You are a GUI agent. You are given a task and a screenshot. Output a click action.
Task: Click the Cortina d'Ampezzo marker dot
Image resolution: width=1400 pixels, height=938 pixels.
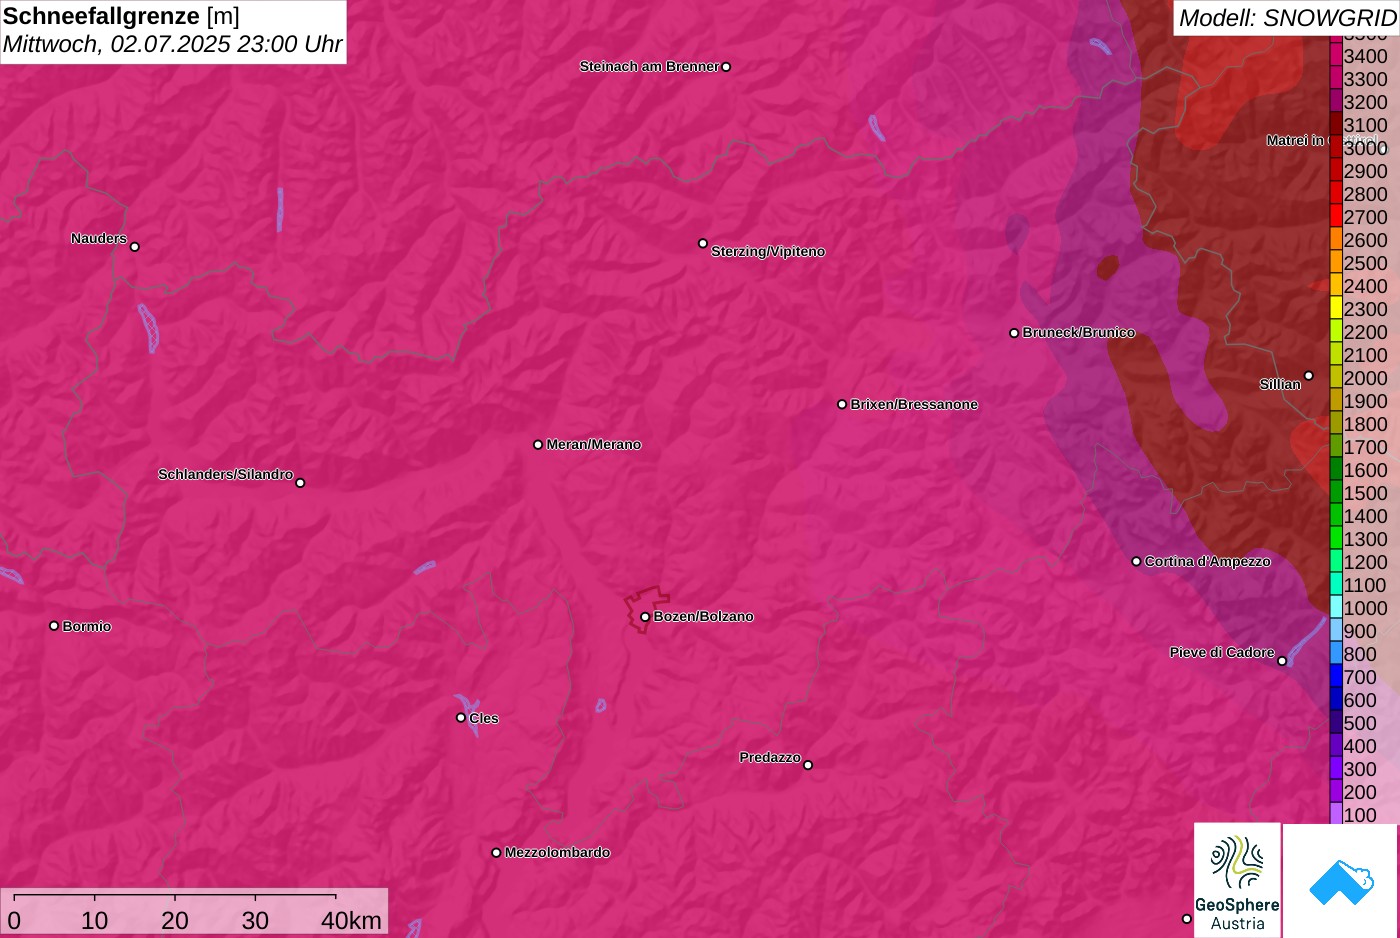click(x=1136, y=561)
